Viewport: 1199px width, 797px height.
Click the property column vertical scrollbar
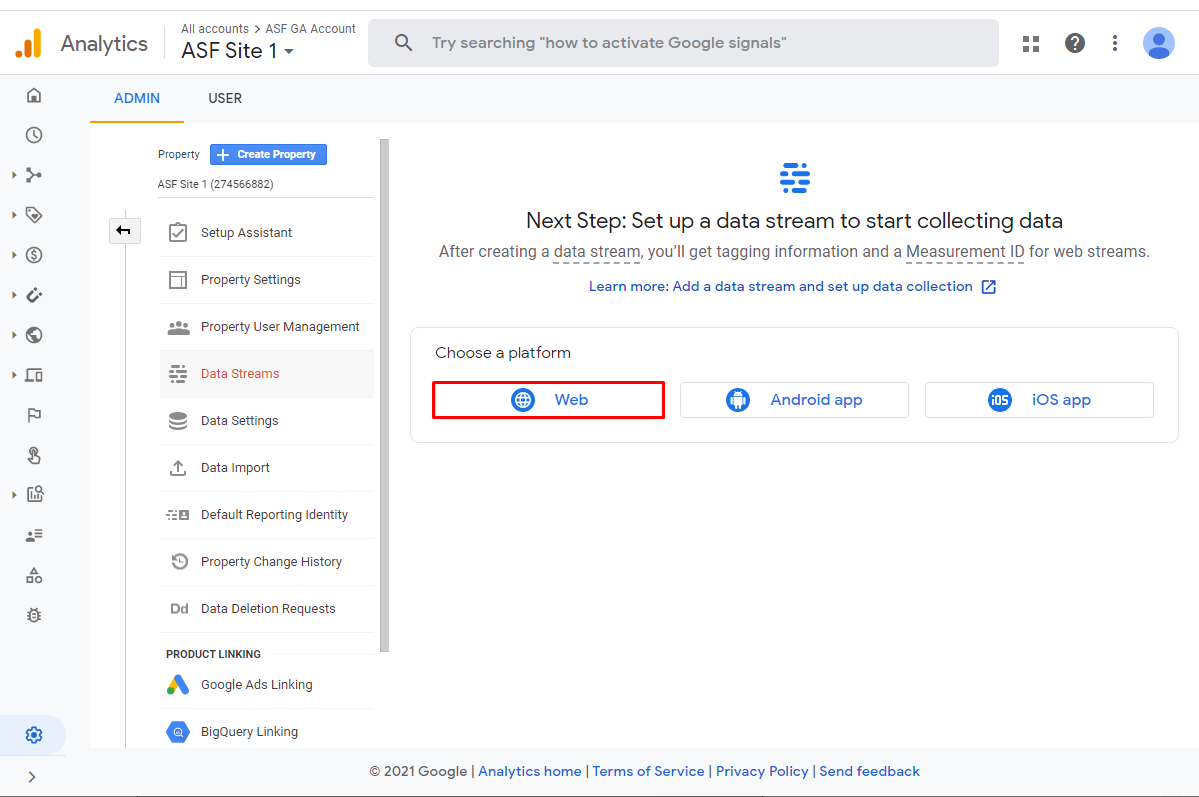tap(384, 395)
